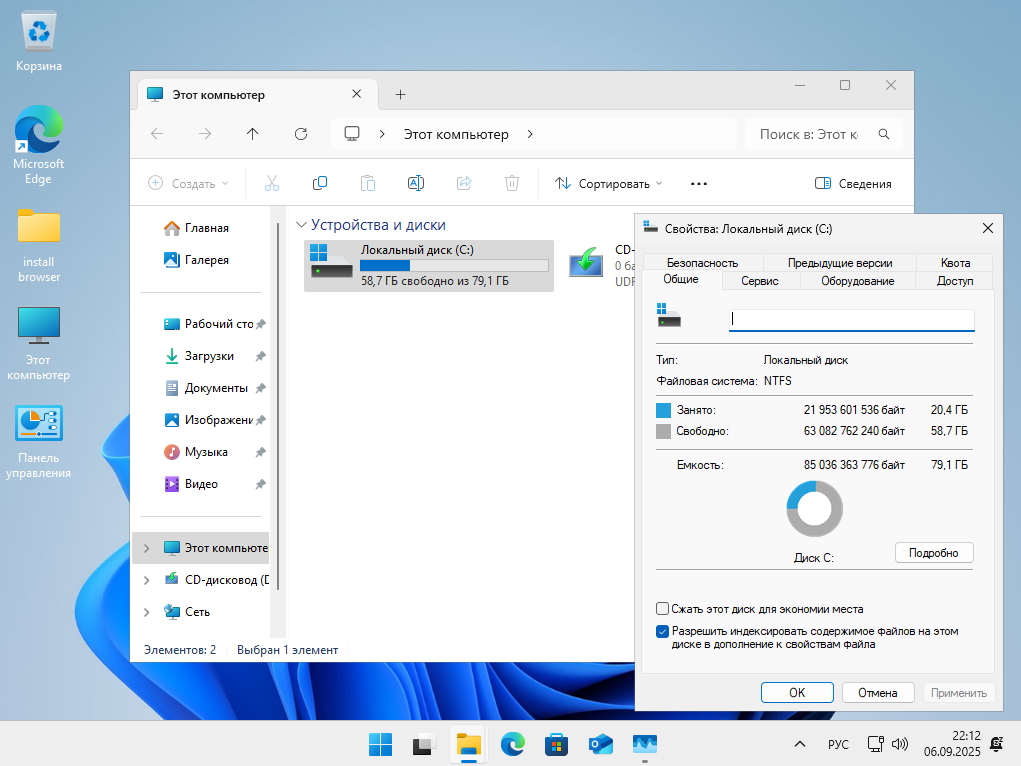Click the Share icon in Explorer toolbar
Image resolution: width=1021 pixels, height=766 pixels.
point(464,183)
